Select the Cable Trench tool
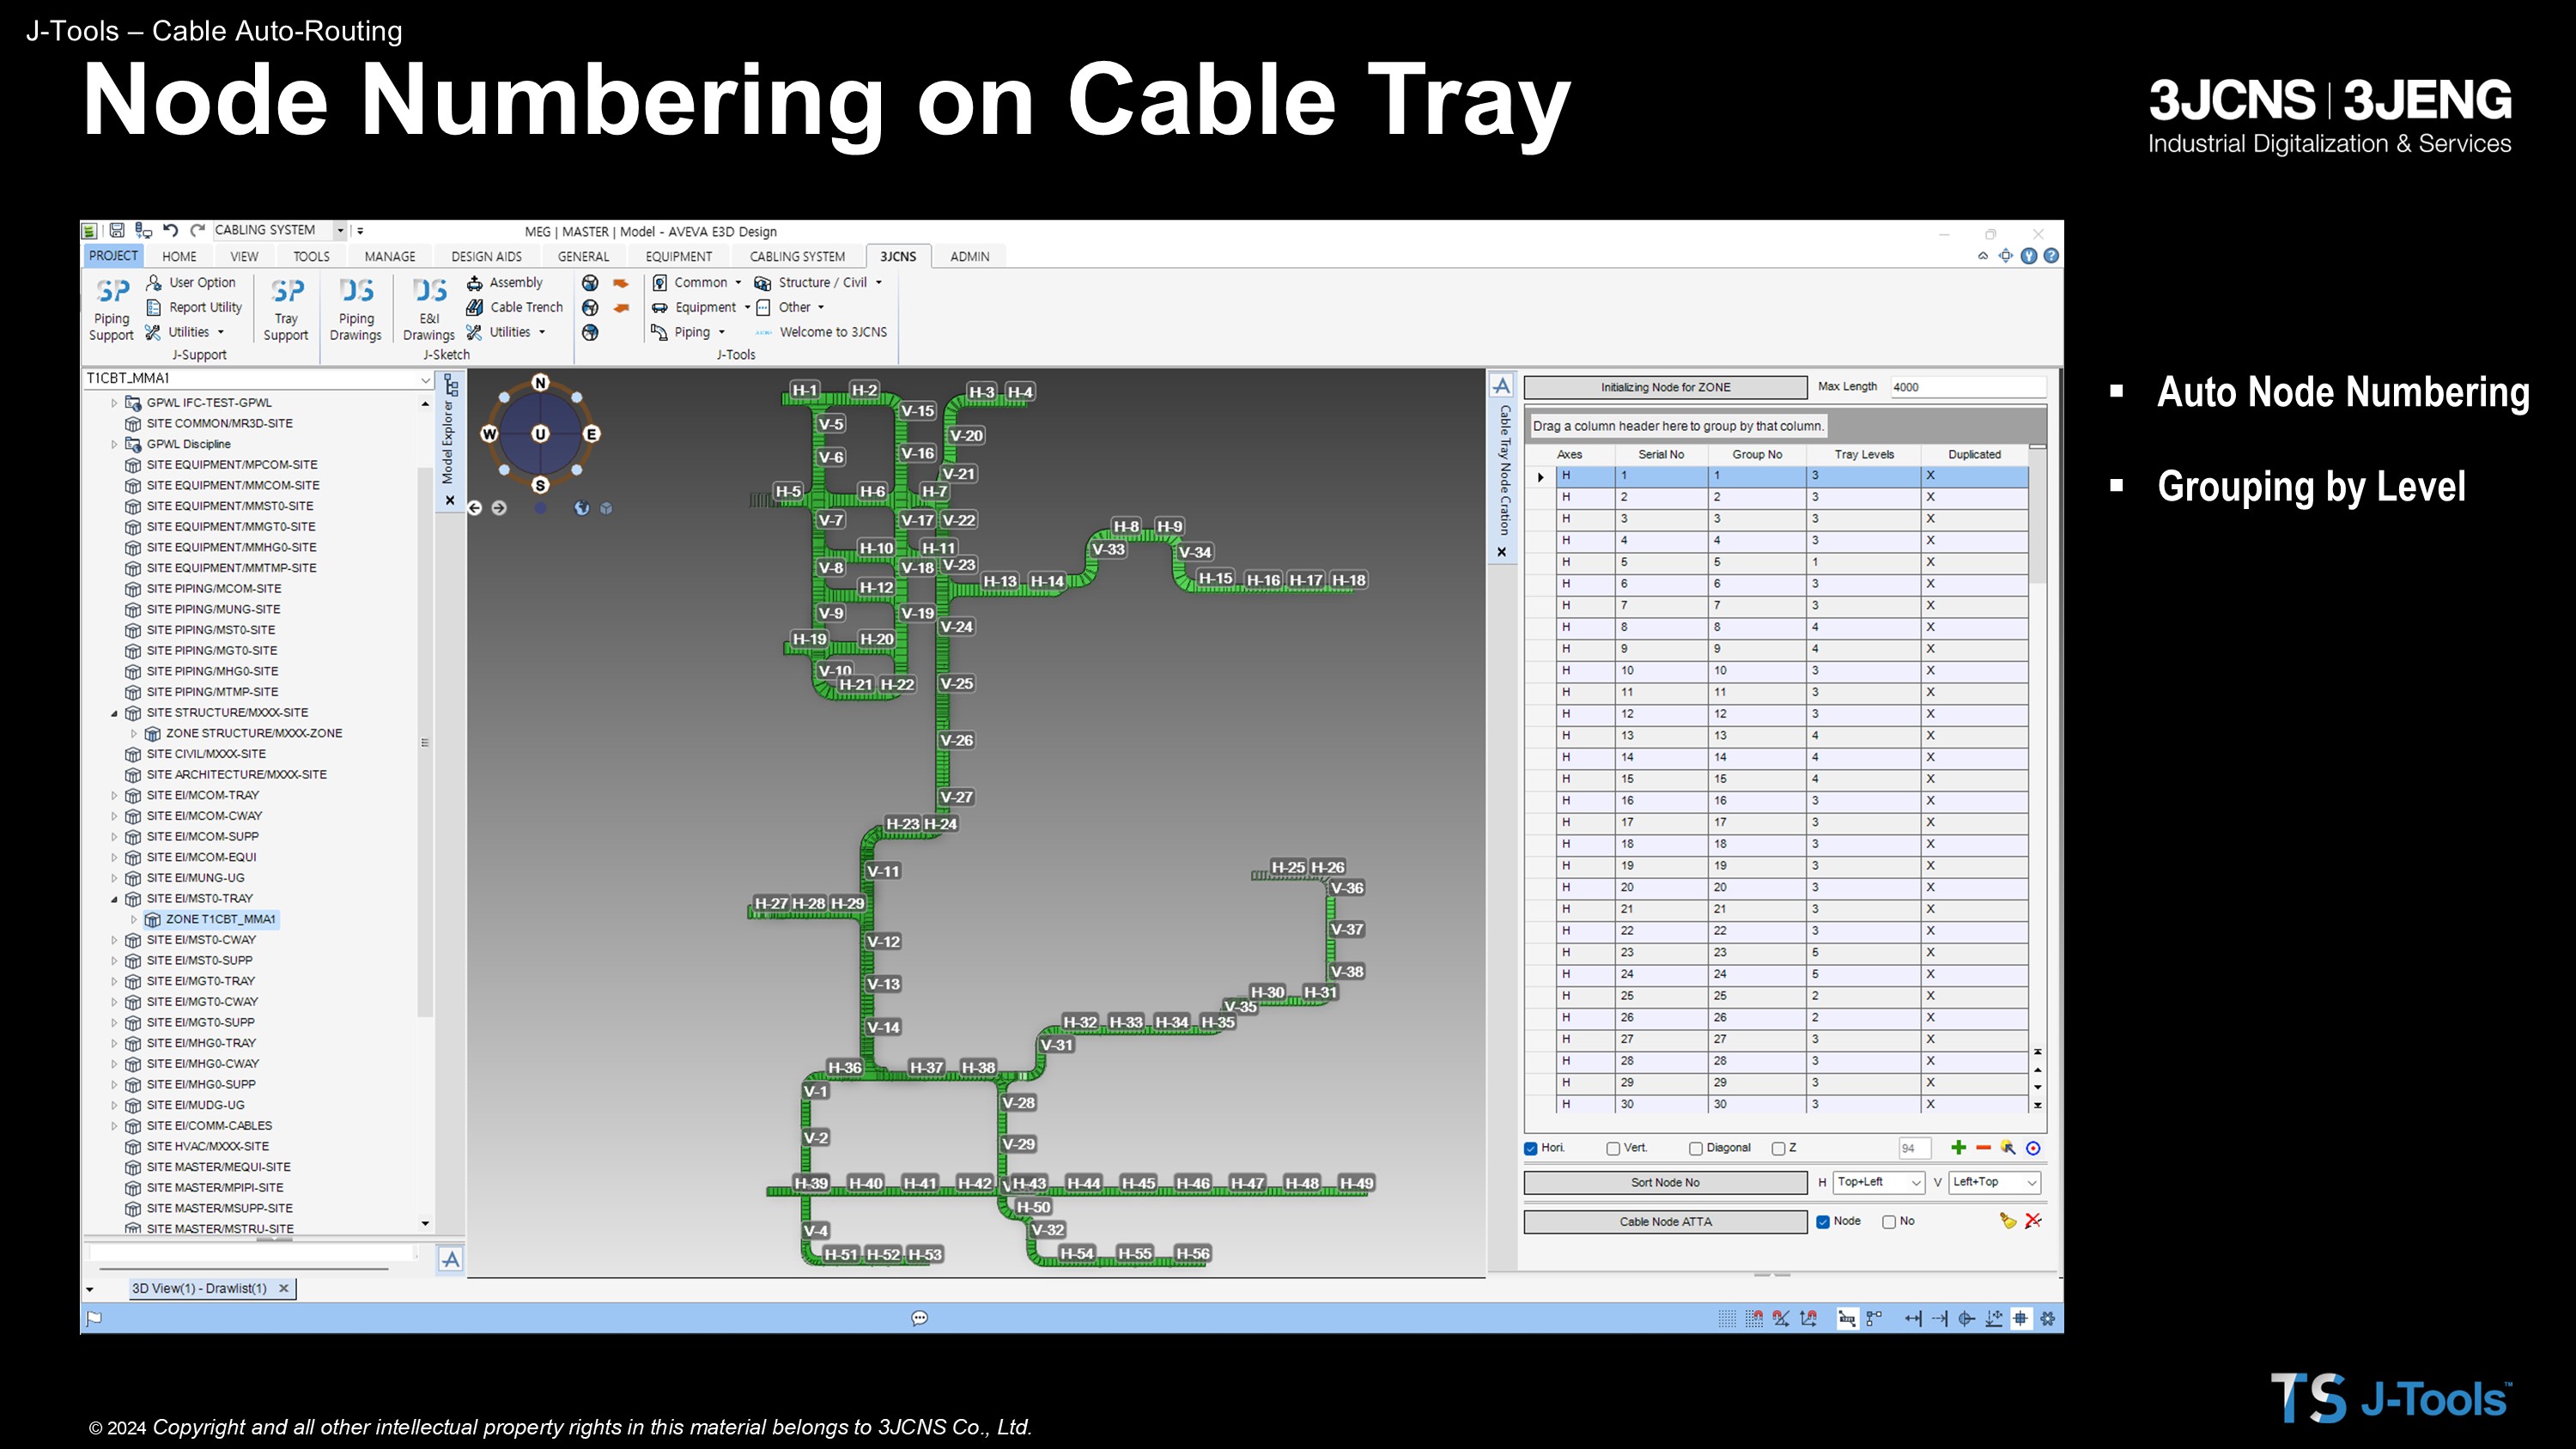This screenshot has width=2576, height=1449. coord(515,308)
